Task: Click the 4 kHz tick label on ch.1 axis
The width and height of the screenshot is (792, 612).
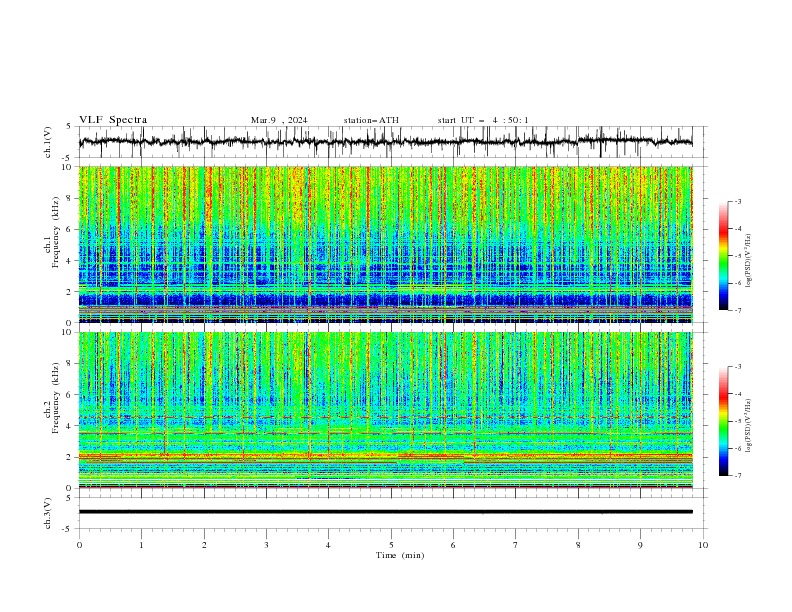Action: coord(70,261)
